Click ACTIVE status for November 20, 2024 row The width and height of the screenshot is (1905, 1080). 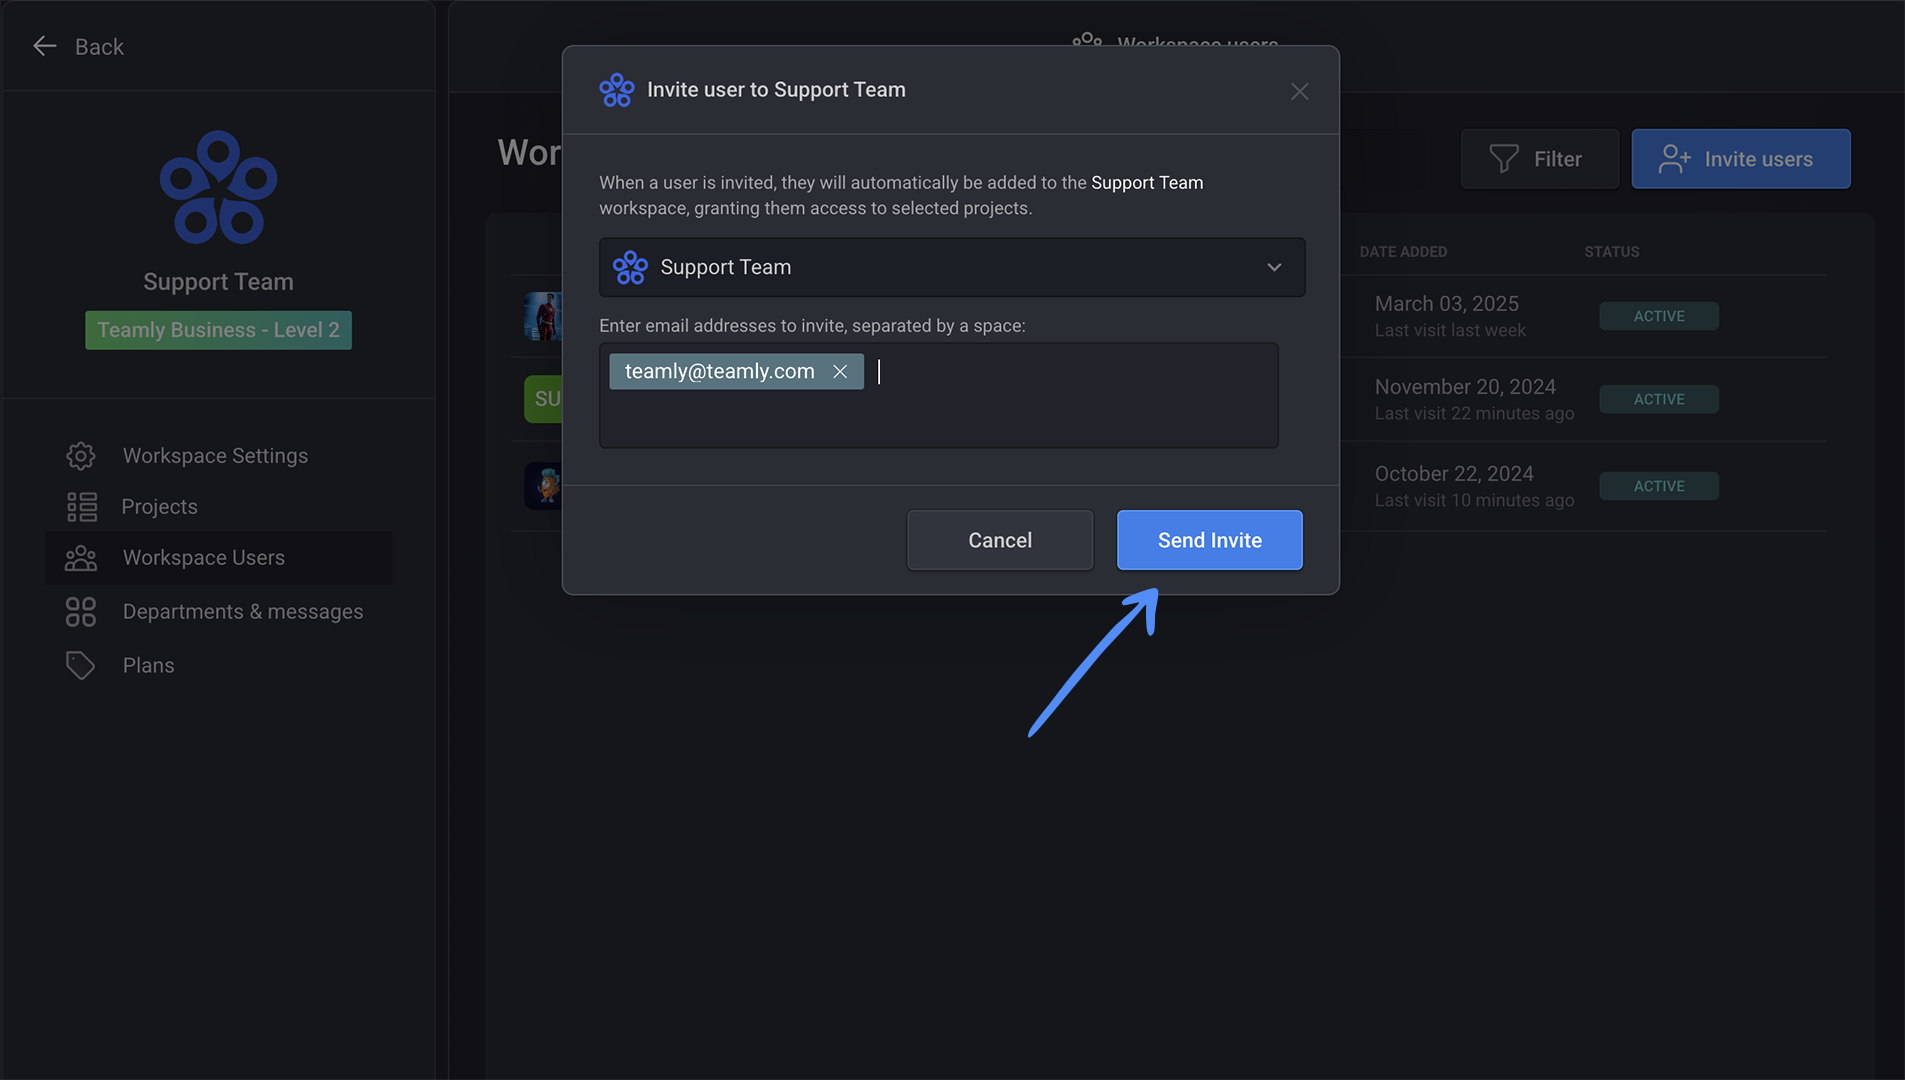[1659, 399]
